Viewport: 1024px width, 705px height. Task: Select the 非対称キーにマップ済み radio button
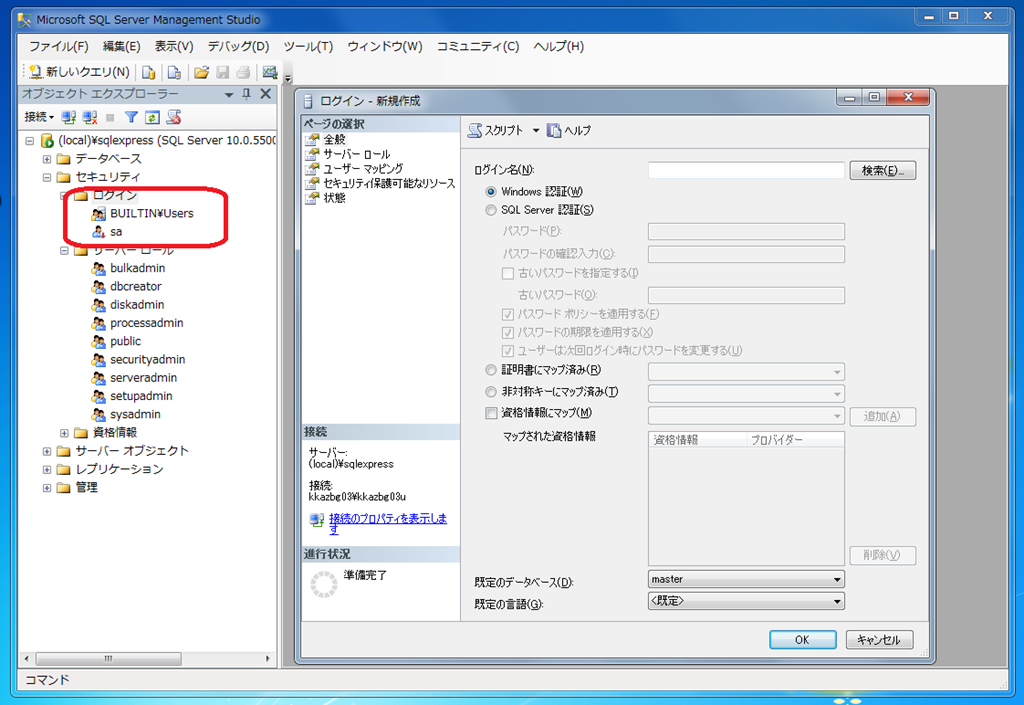(x=491, y=392)
